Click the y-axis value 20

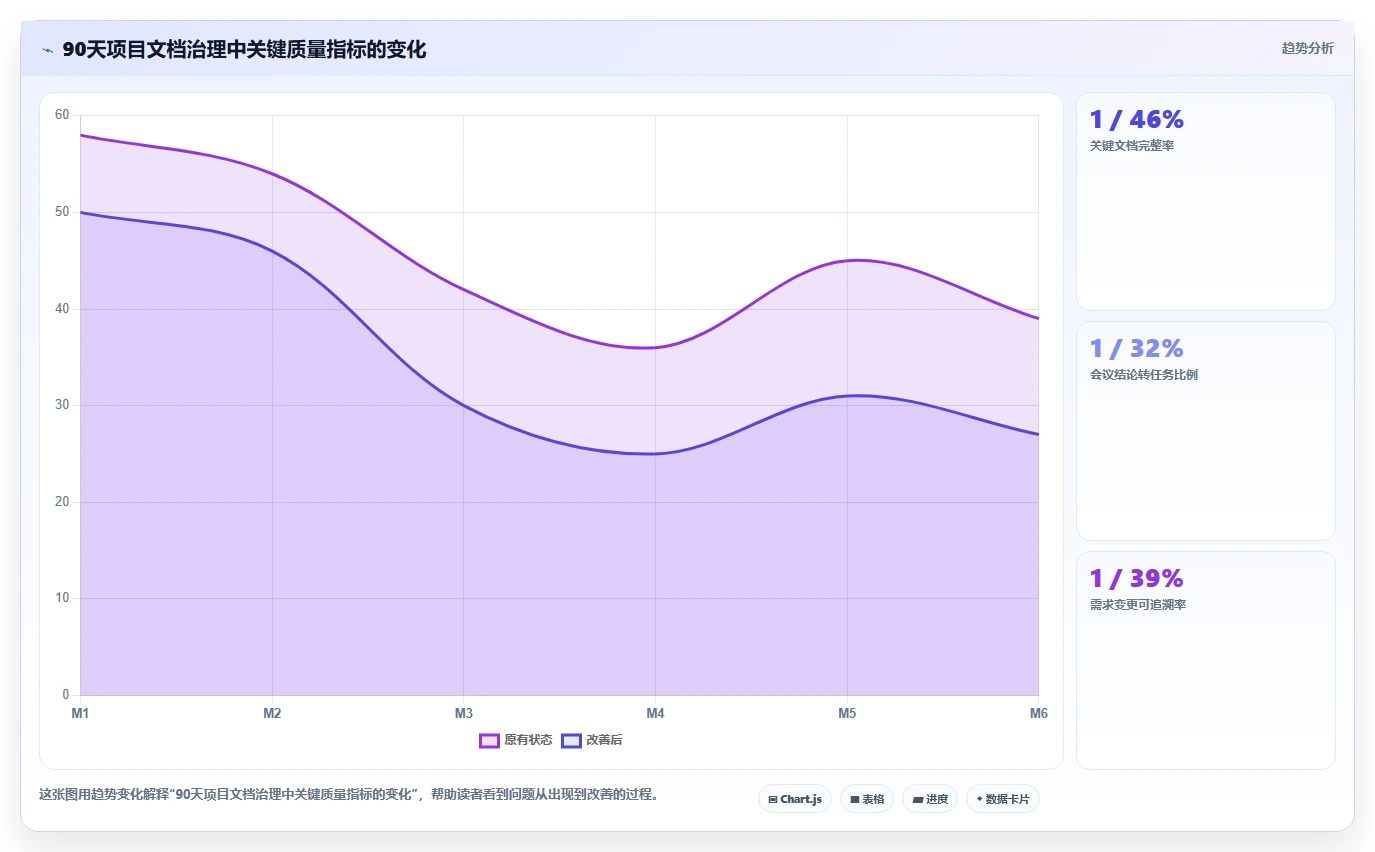[x=62, y=502]
